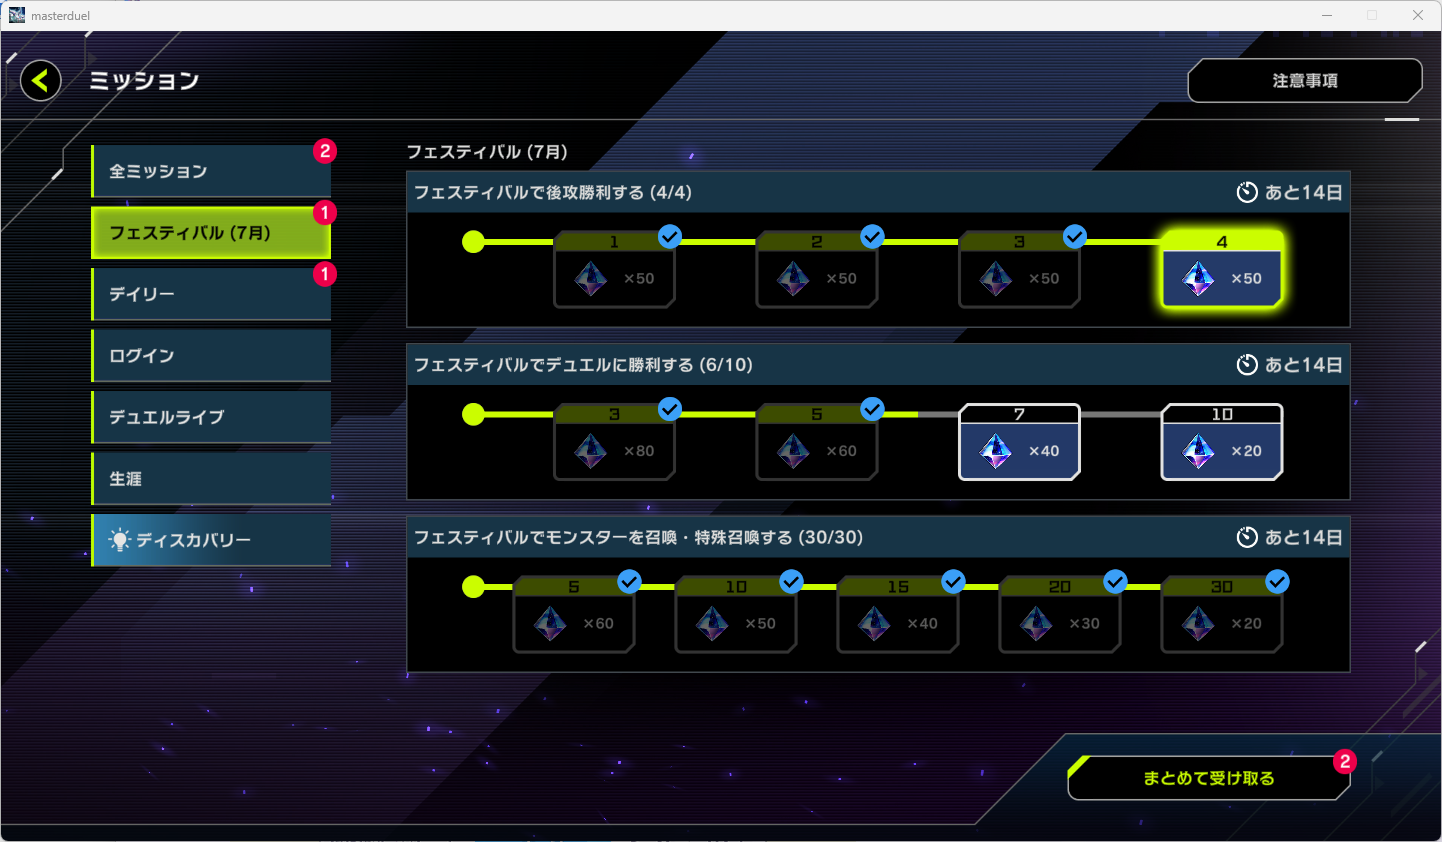Screen dimensions: 1442x842
Task: Click the lightbulb icon beside ディスカバリー
Action: tap(120, 540)
